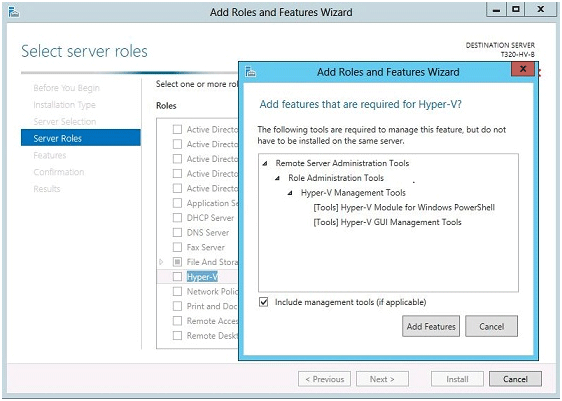The image size is (562, 401).
Task: Cancel the Hyper-V features dialog
Action: [x=491, y=326]
